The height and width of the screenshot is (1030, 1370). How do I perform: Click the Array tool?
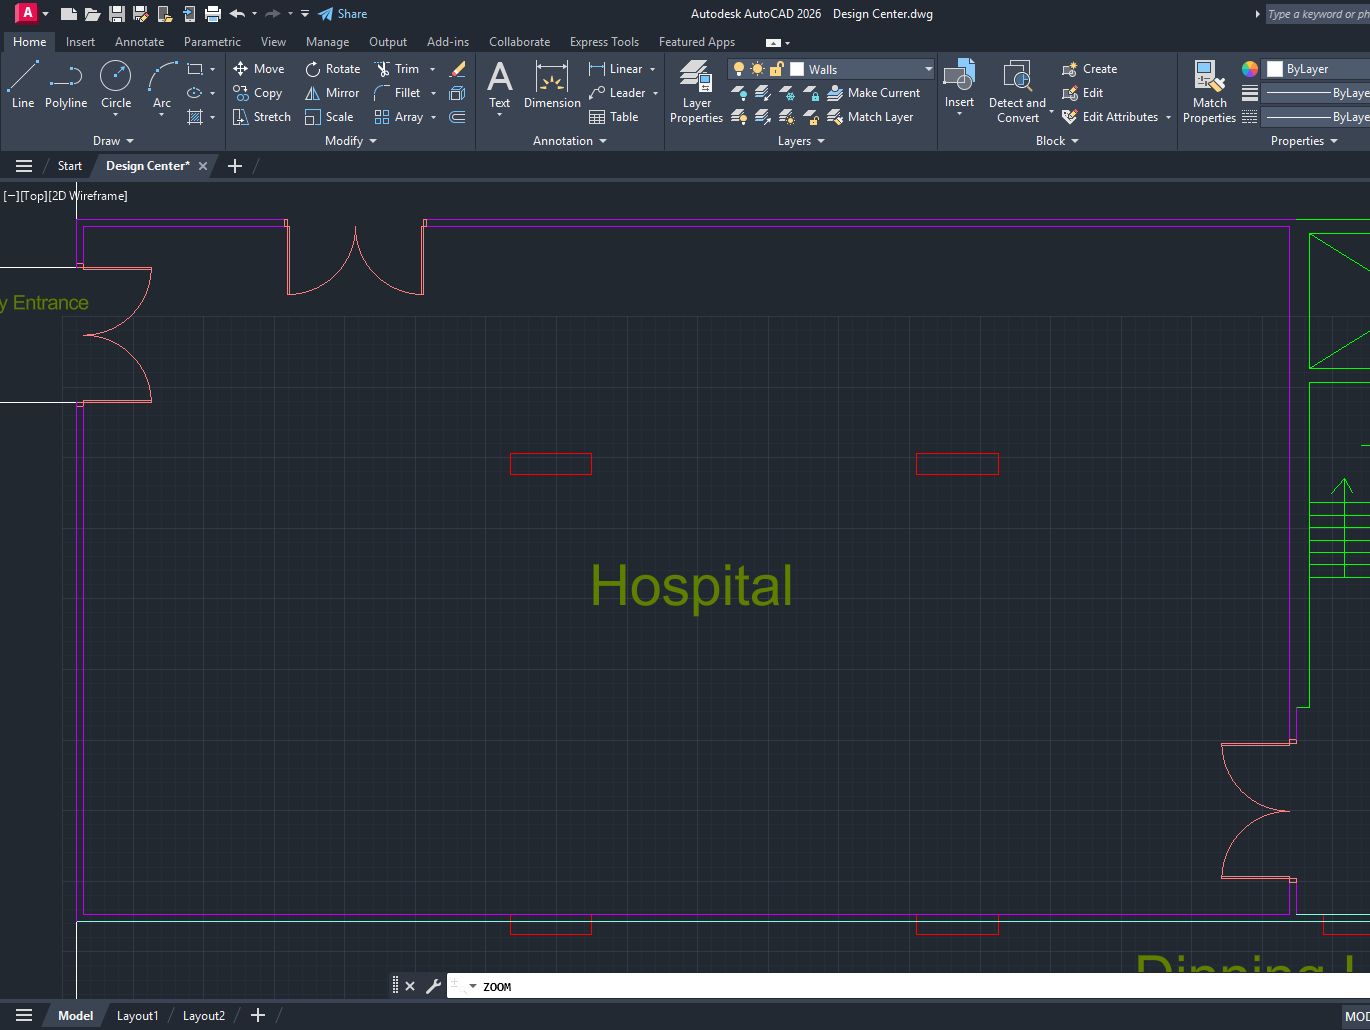(399, 117)
